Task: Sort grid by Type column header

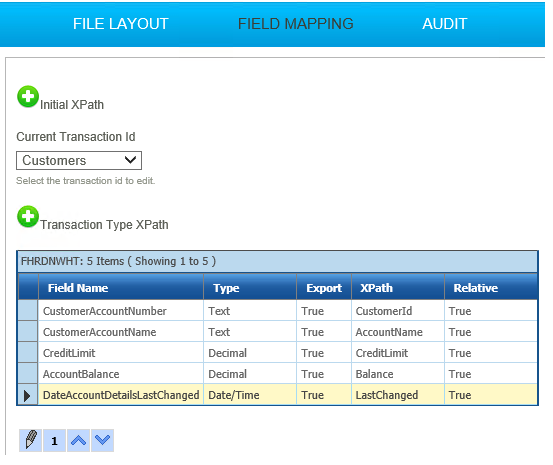Action: (250, 288)
